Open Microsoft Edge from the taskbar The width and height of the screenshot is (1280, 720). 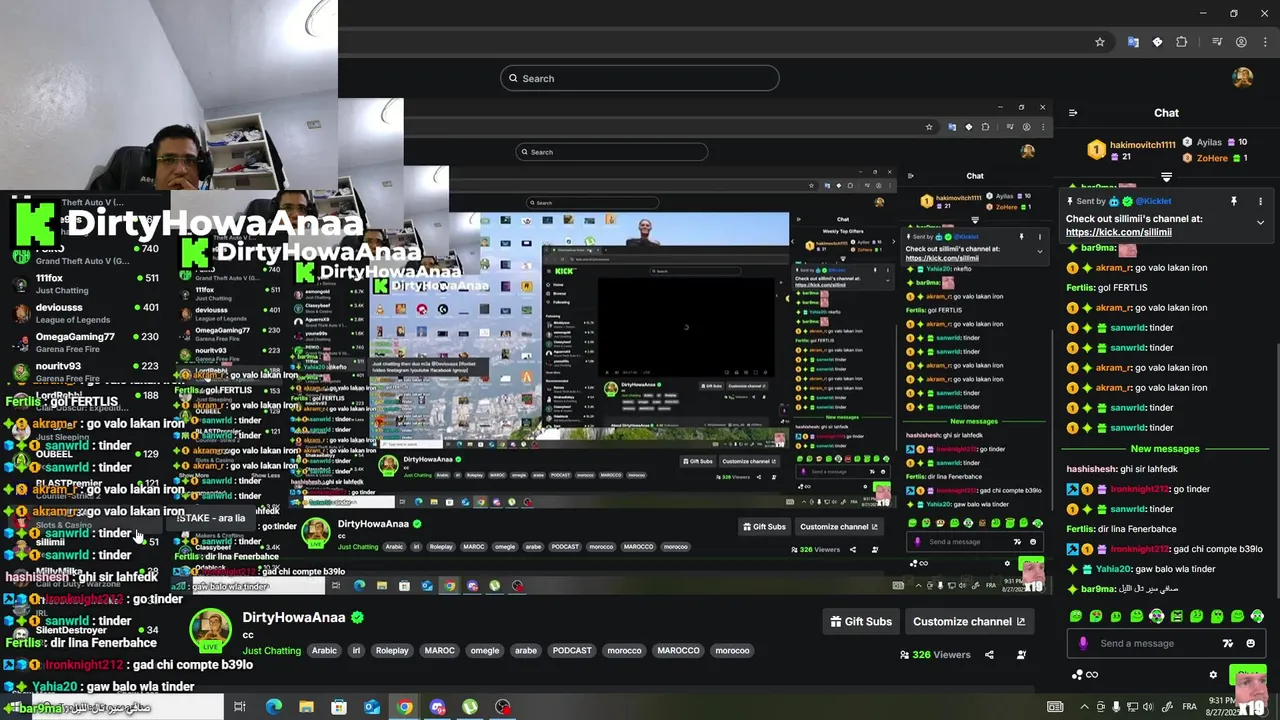tap(273, 707)
